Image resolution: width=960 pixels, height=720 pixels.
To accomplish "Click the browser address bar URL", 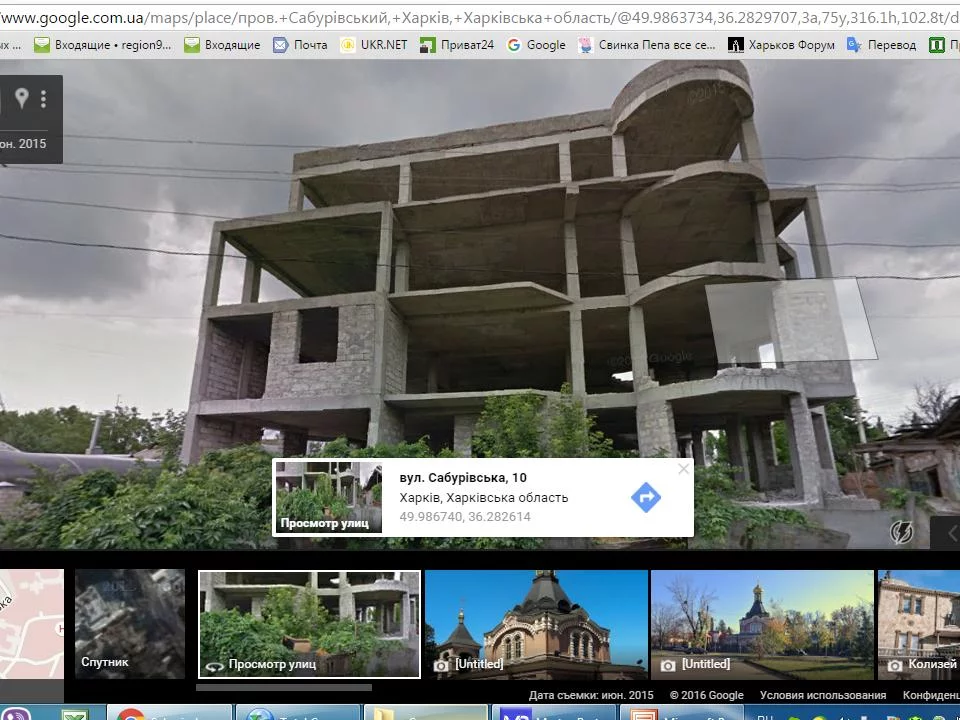I will [x=480, y=18].
